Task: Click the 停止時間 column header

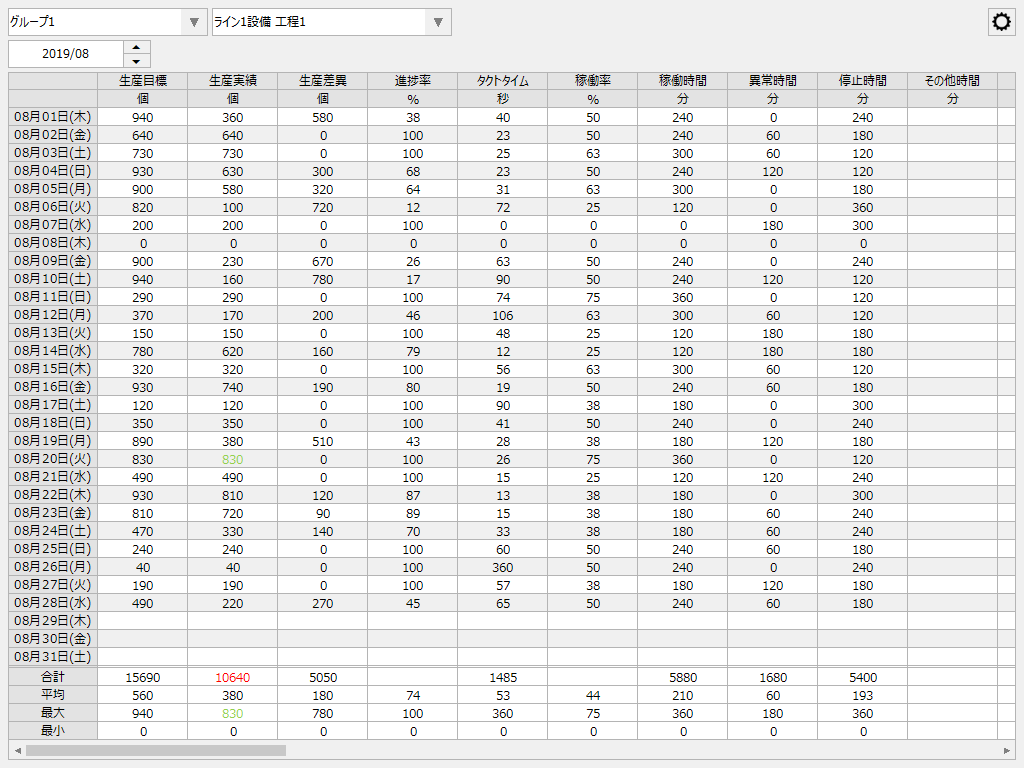Action: [x=863, y=83]
